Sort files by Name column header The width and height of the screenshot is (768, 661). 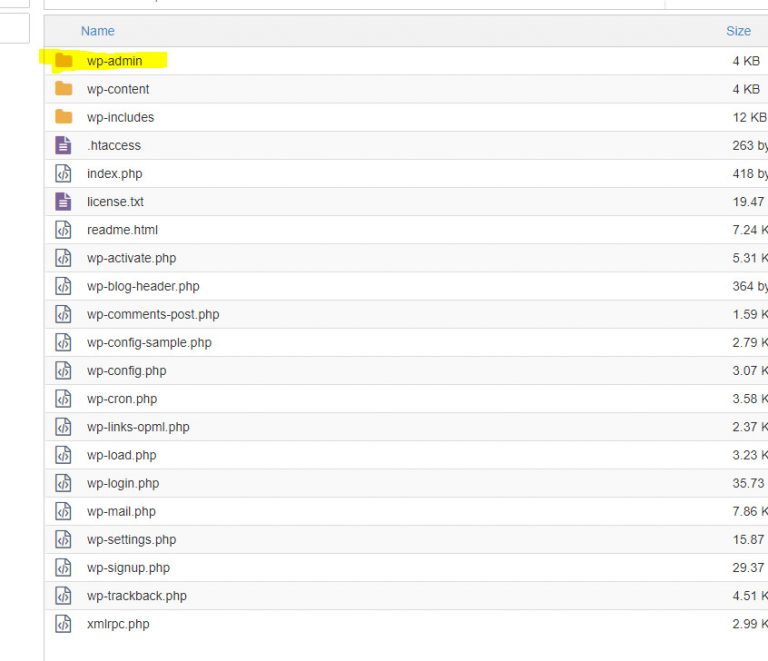[98, 31]
